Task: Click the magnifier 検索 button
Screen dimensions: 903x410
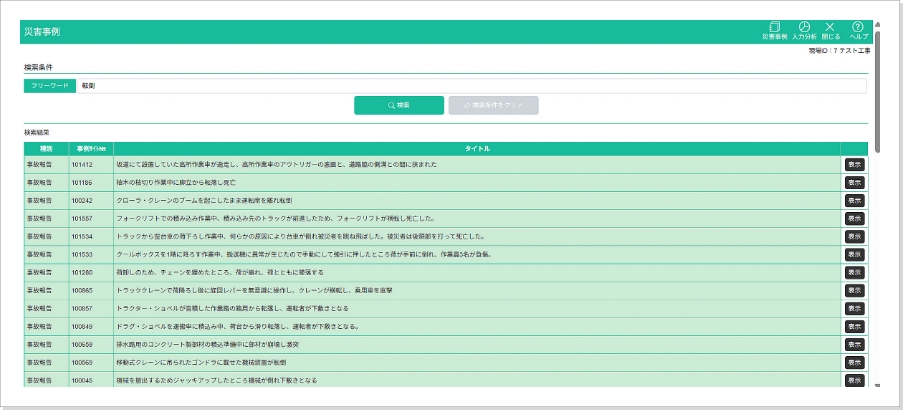Action: [x=398, y=105]
